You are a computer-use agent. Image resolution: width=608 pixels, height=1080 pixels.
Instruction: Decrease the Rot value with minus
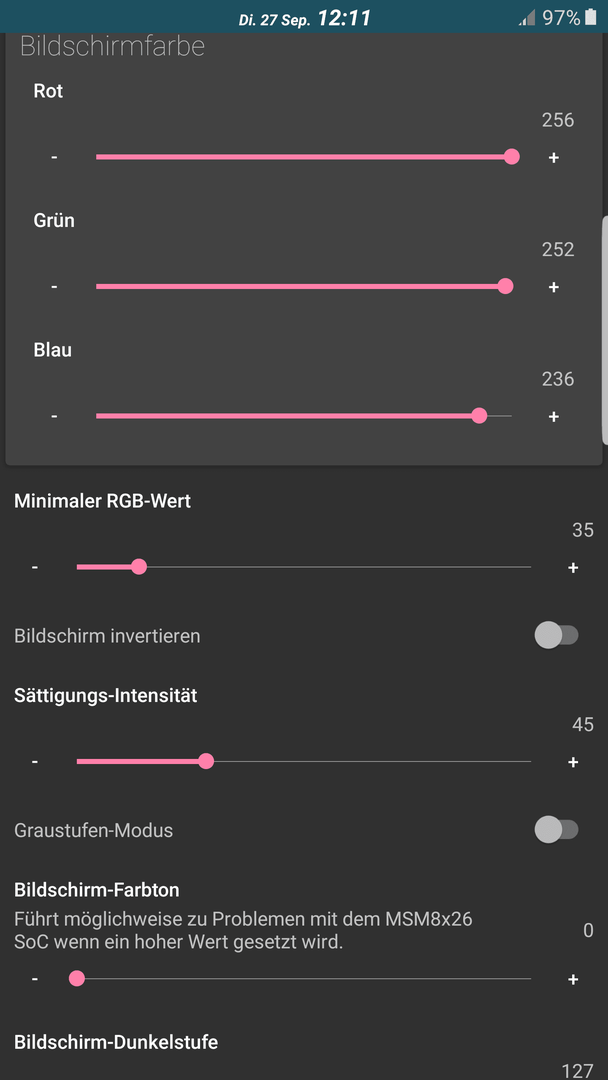(54, 157)
